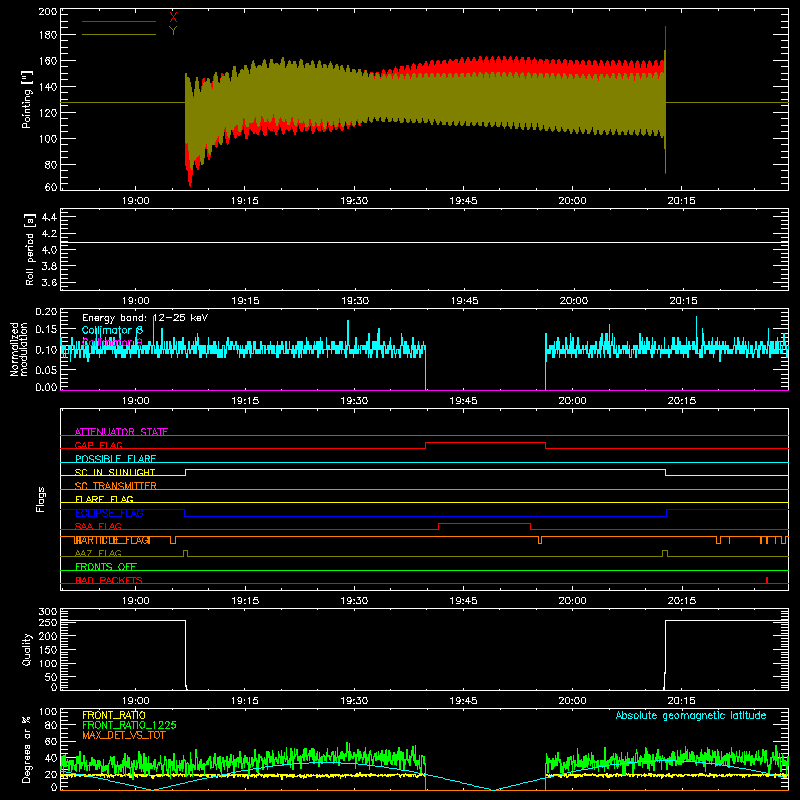The image size is (800, 800).
Task: Click the "19:30" time label under Roll period plot
Action: click(x=355, y=301)
